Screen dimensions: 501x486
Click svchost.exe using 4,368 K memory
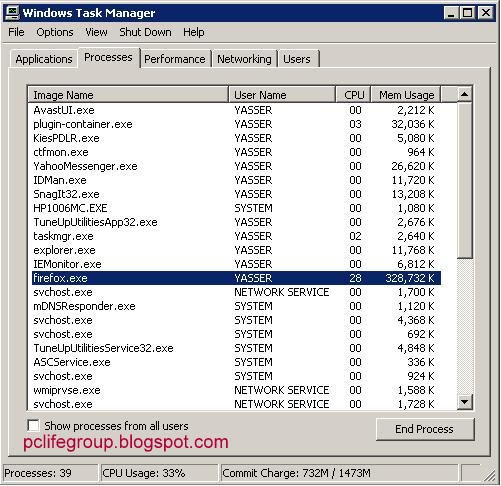[236, 320]
